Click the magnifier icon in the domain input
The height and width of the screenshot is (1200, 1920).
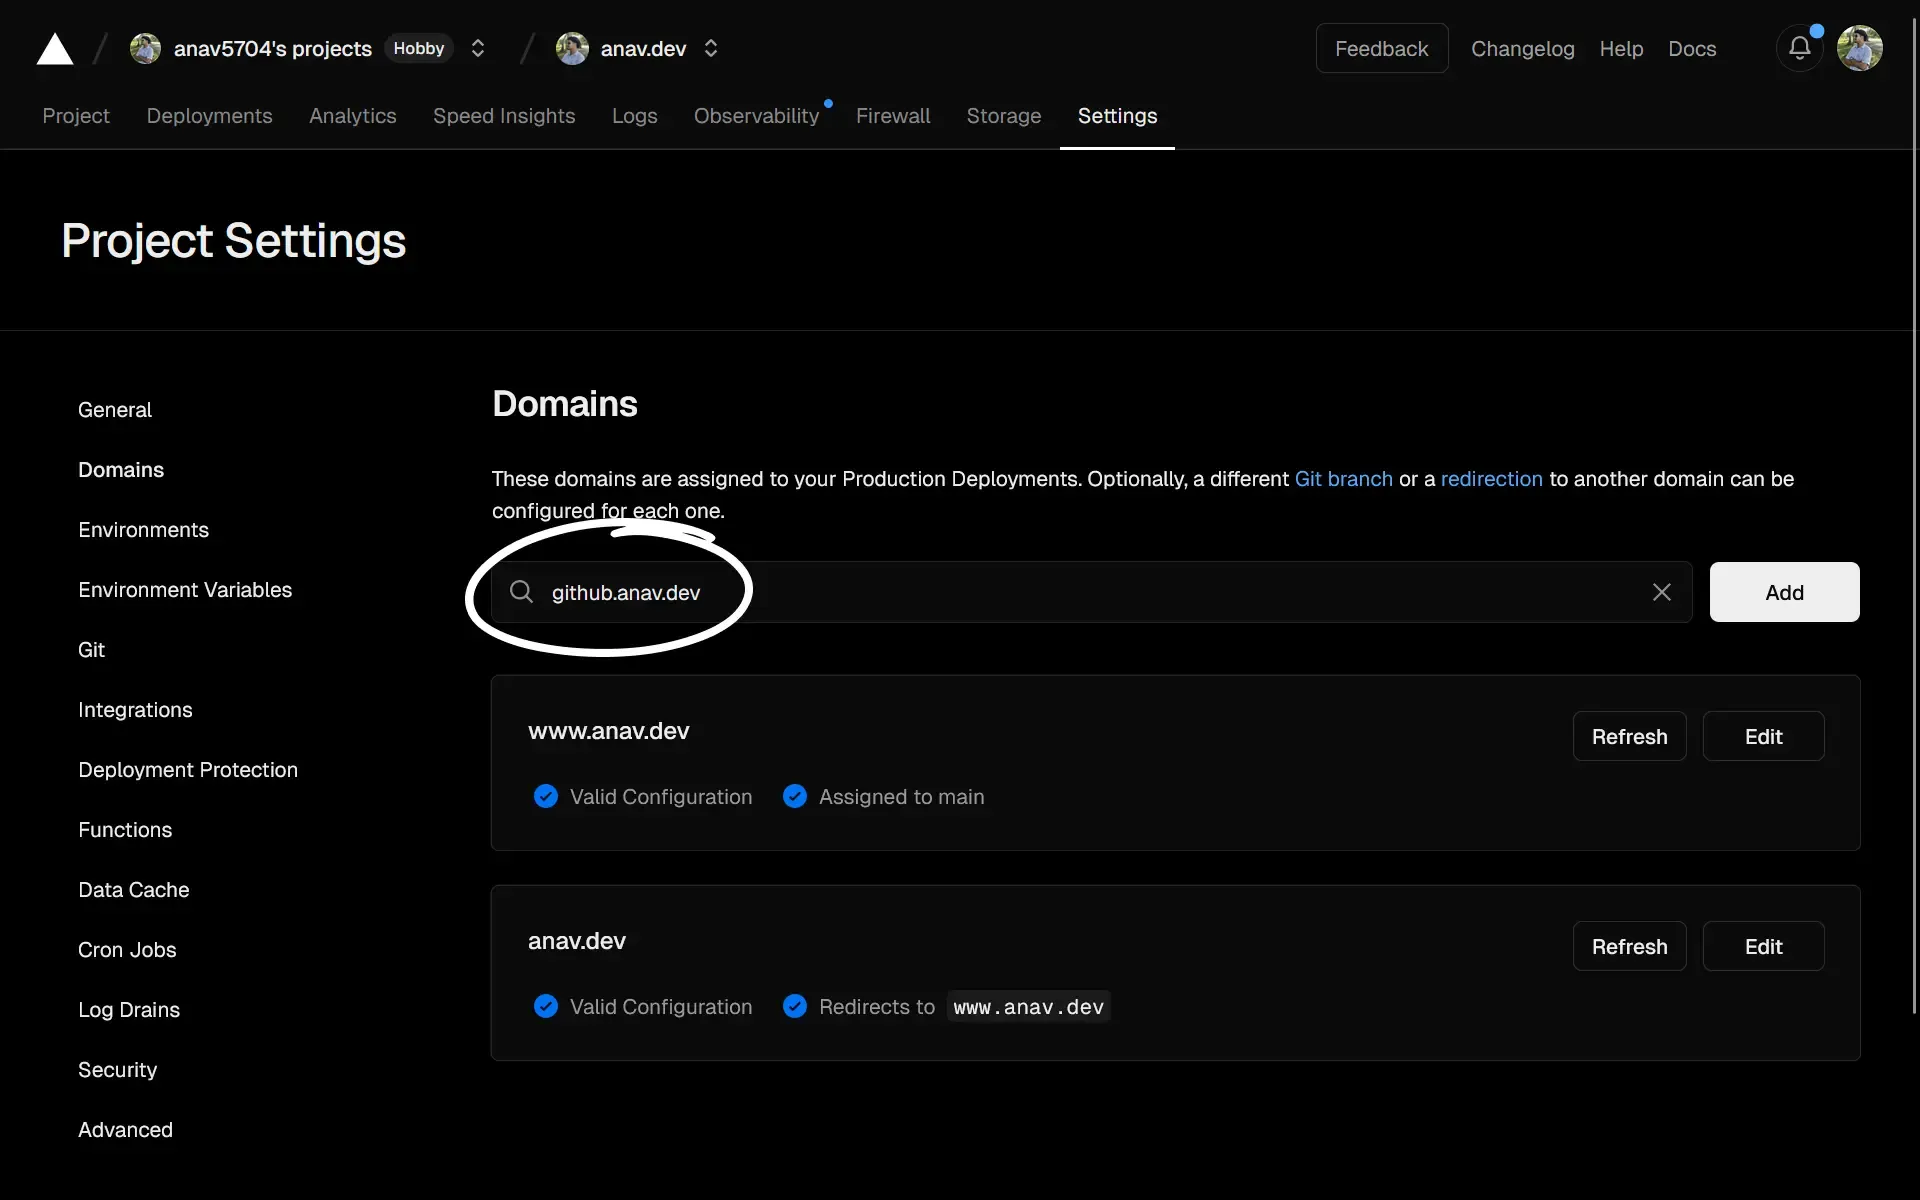point(521,592)
